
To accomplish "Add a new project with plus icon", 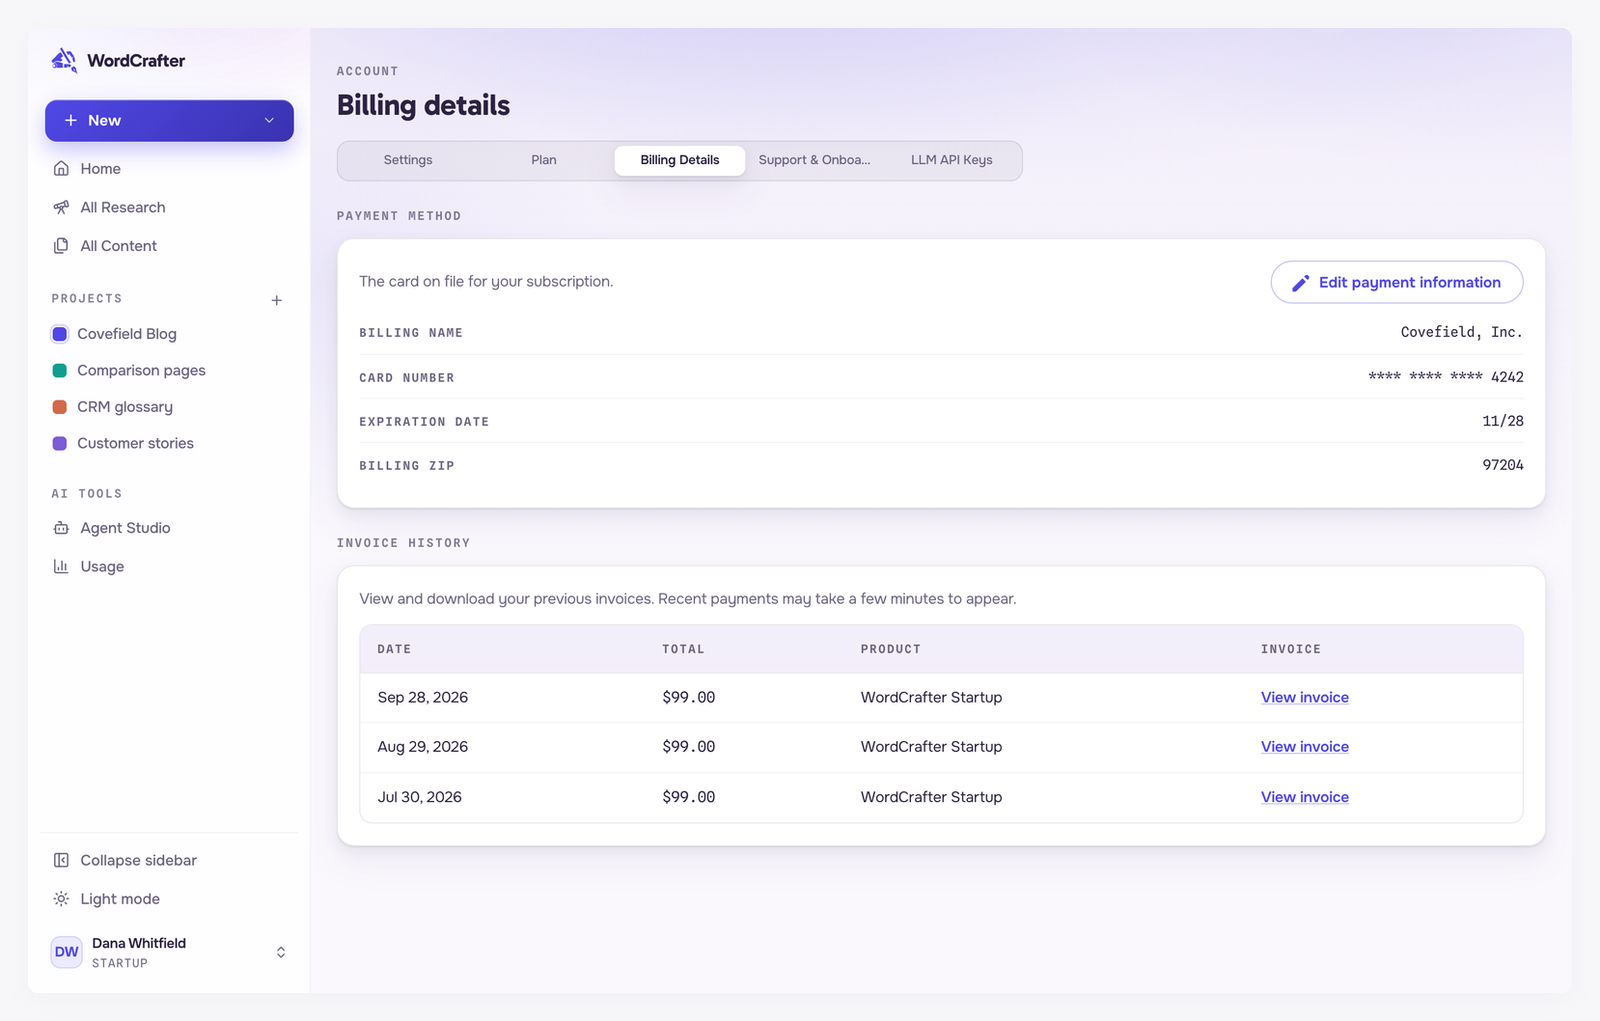I will coord(277,300).
